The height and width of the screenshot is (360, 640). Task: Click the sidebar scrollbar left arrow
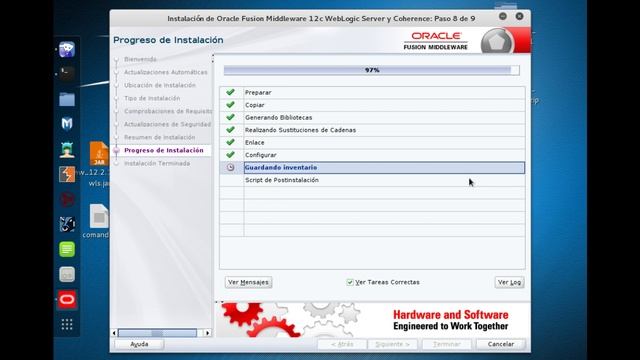pos(114,333)
